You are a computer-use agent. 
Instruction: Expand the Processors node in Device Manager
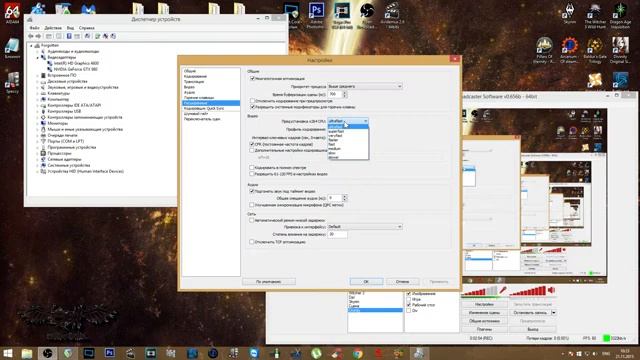pos(38,153)
